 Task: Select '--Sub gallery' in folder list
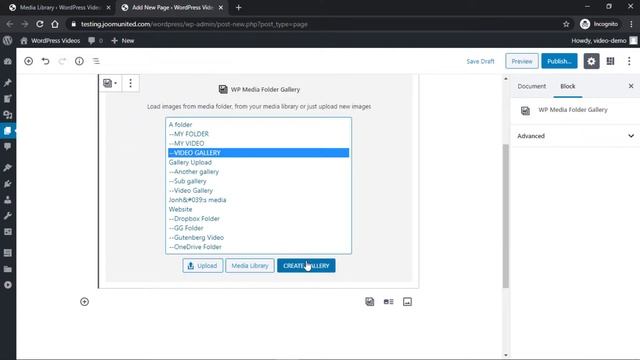[x=258, y=181]
